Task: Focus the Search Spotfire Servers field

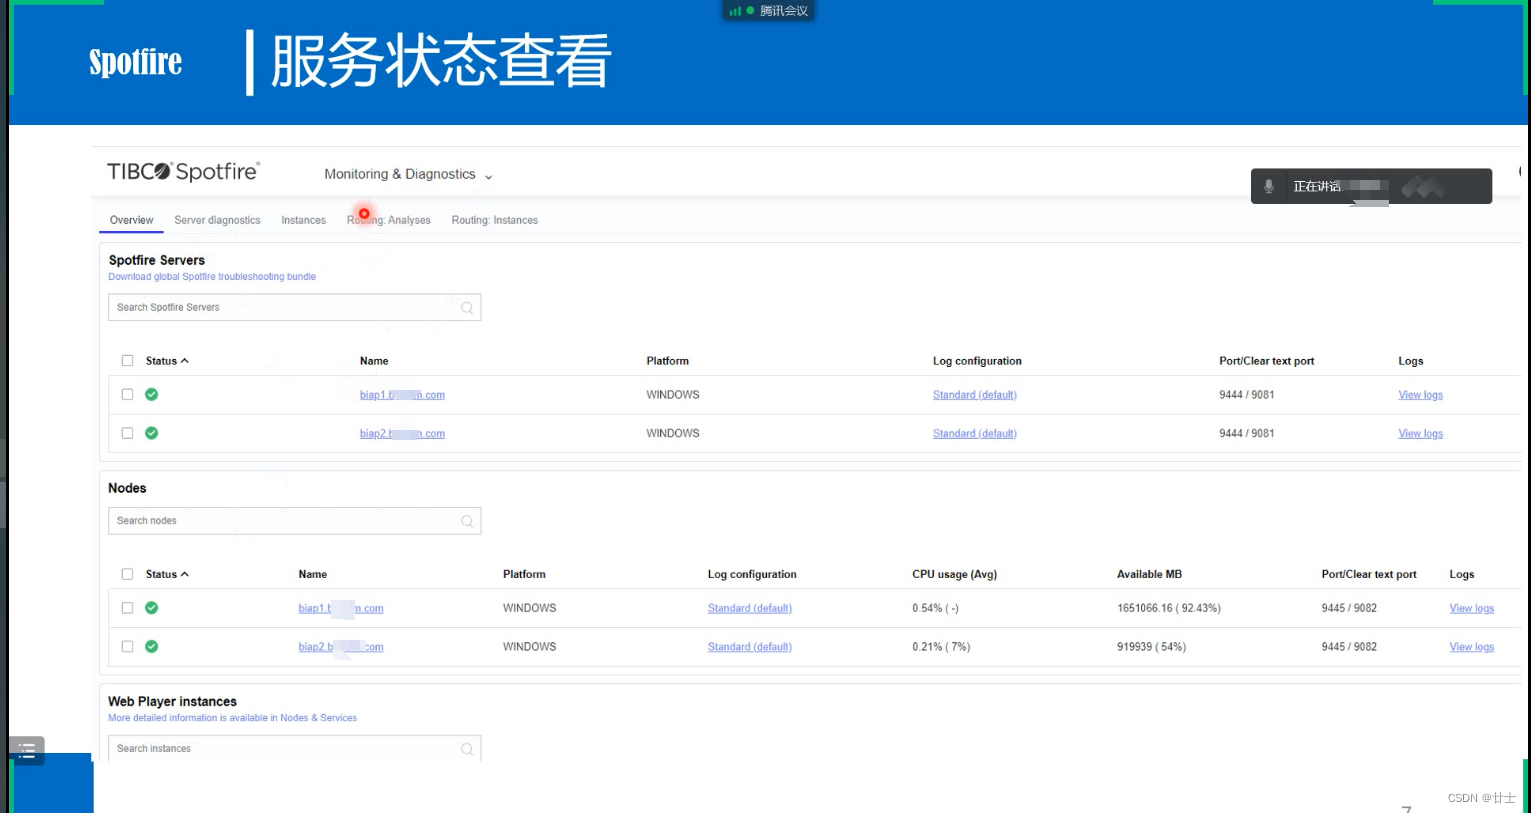Action: pyautogui.click(x=294, y=307)
